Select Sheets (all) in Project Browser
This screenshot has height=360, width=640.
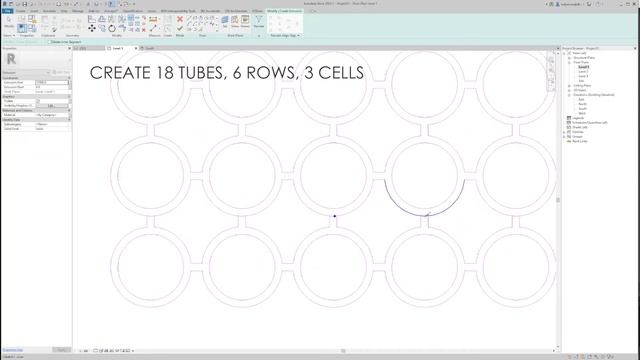580,127
